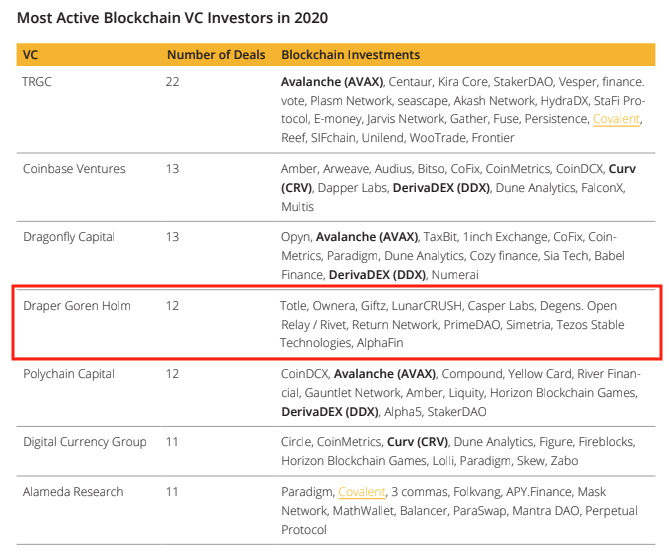Select the 'Alameda Research' cell
This screenshot has height=557, width=669.
(73, 492)
